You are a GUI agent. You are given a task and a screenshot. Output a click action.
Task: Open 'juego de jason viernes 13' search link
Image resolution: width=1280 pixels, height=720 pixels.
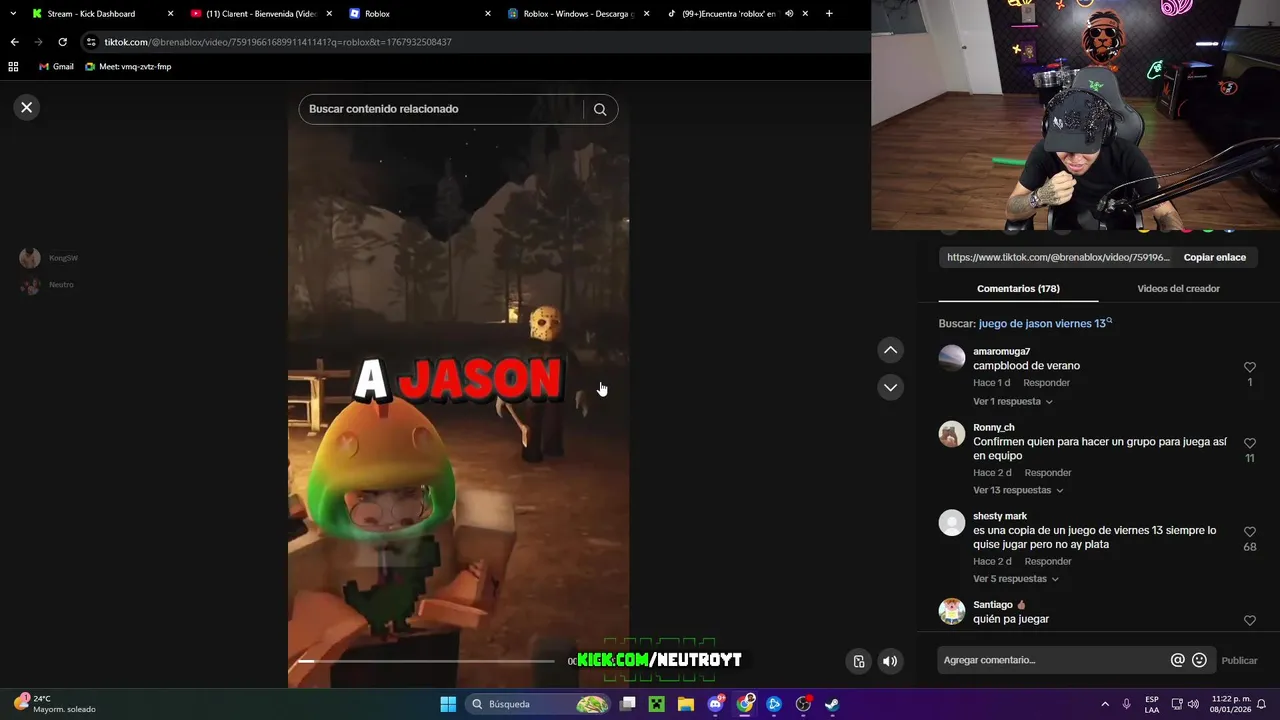tap(1045, 323)
